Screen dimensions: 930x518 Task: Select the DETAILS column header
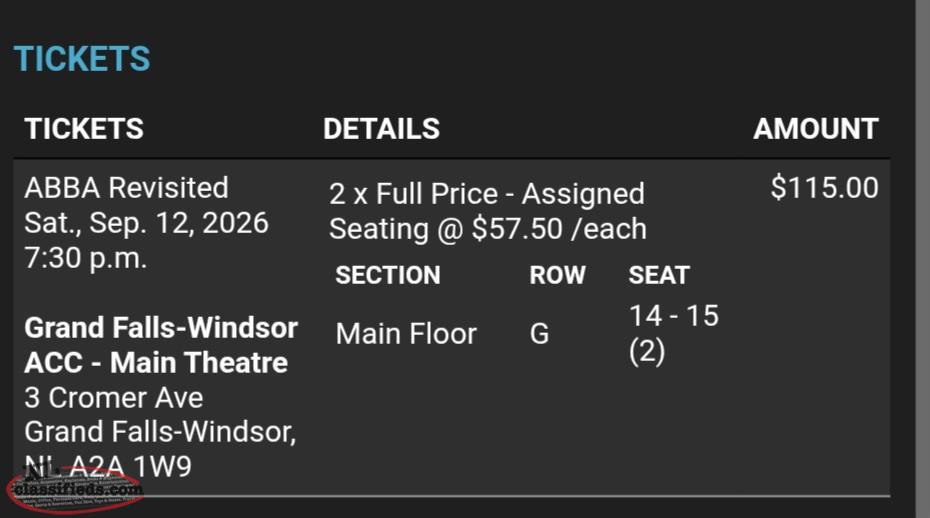[x=381, y=129]
